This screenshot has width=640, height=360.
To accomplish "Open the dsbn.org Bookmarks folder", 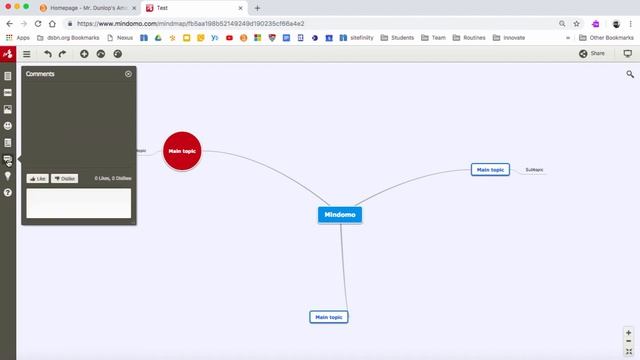I will point(68,38).
